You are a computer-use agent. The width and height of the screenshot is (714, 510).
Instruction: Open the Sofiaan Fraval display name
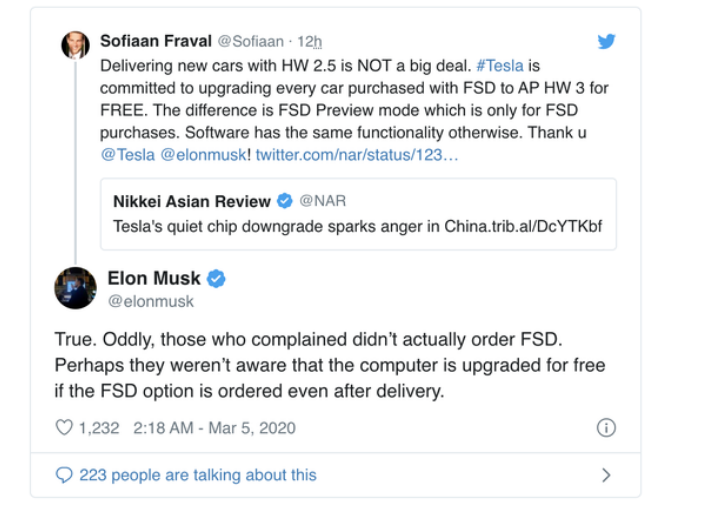coord(156,41)
